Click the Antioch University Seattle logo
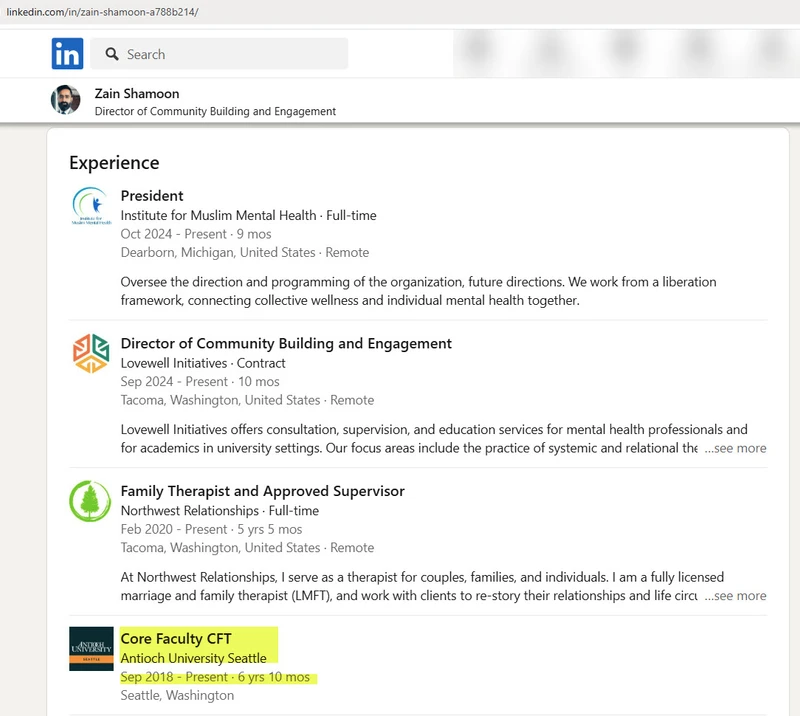This screenshot has width=800, height=716. [x=91, y=648]
